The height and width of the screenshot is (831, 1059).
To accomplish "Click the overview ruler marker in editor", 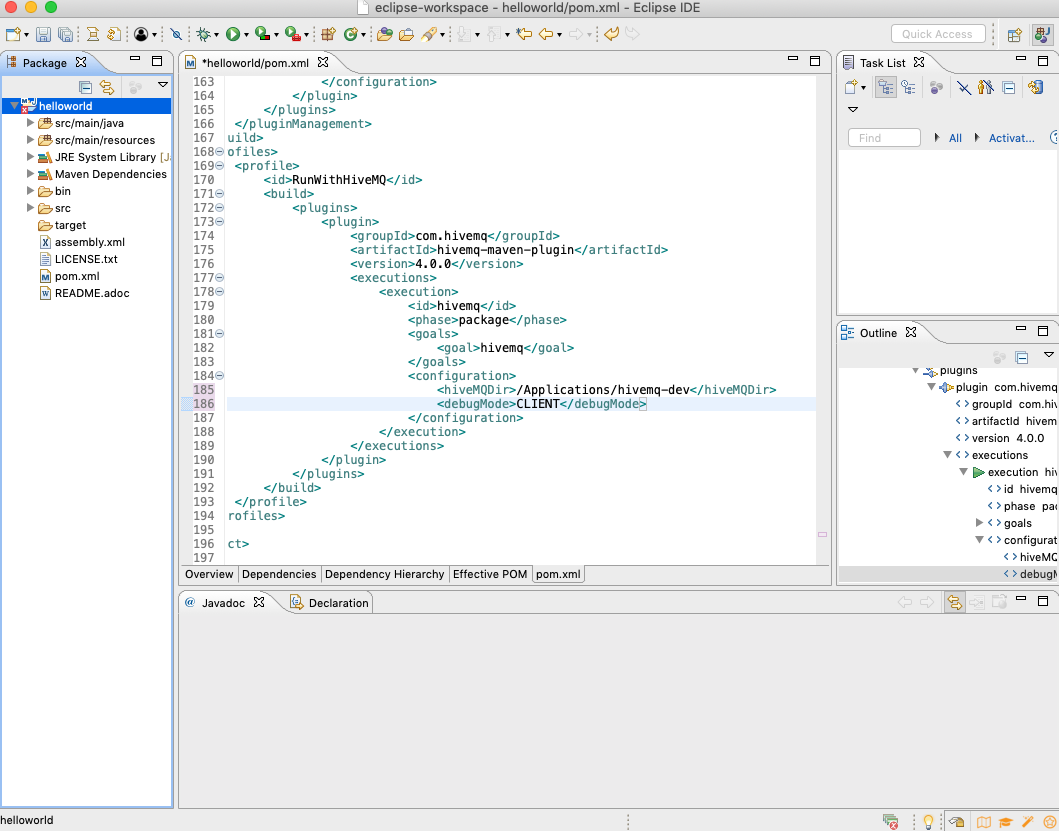I will coord(822,534).
